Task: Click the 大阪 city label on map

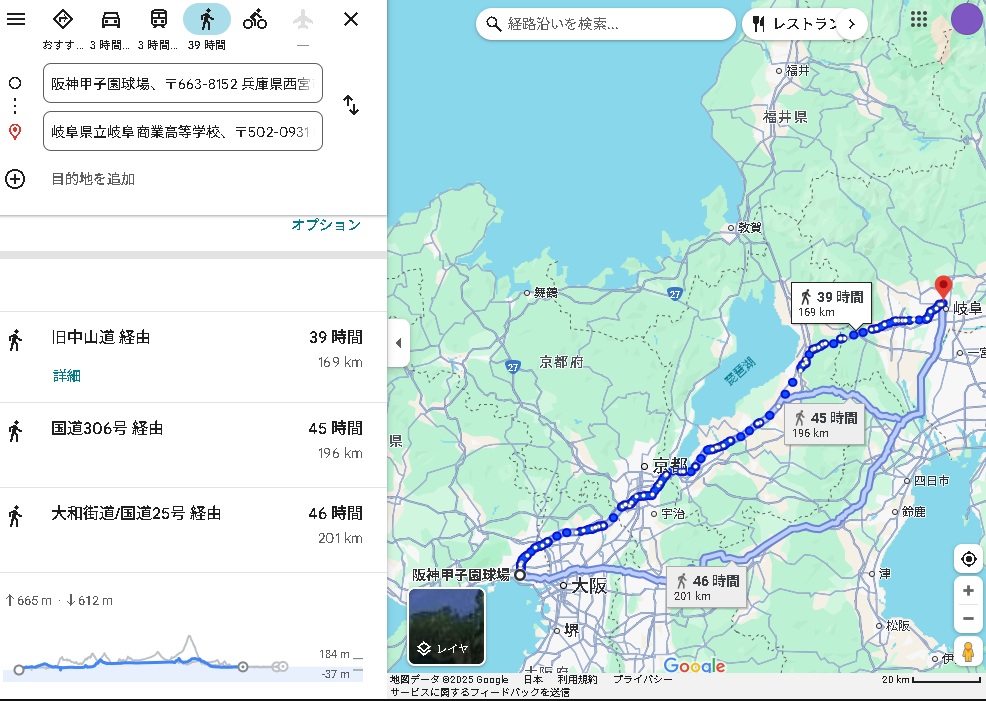Action: (589, 586)
